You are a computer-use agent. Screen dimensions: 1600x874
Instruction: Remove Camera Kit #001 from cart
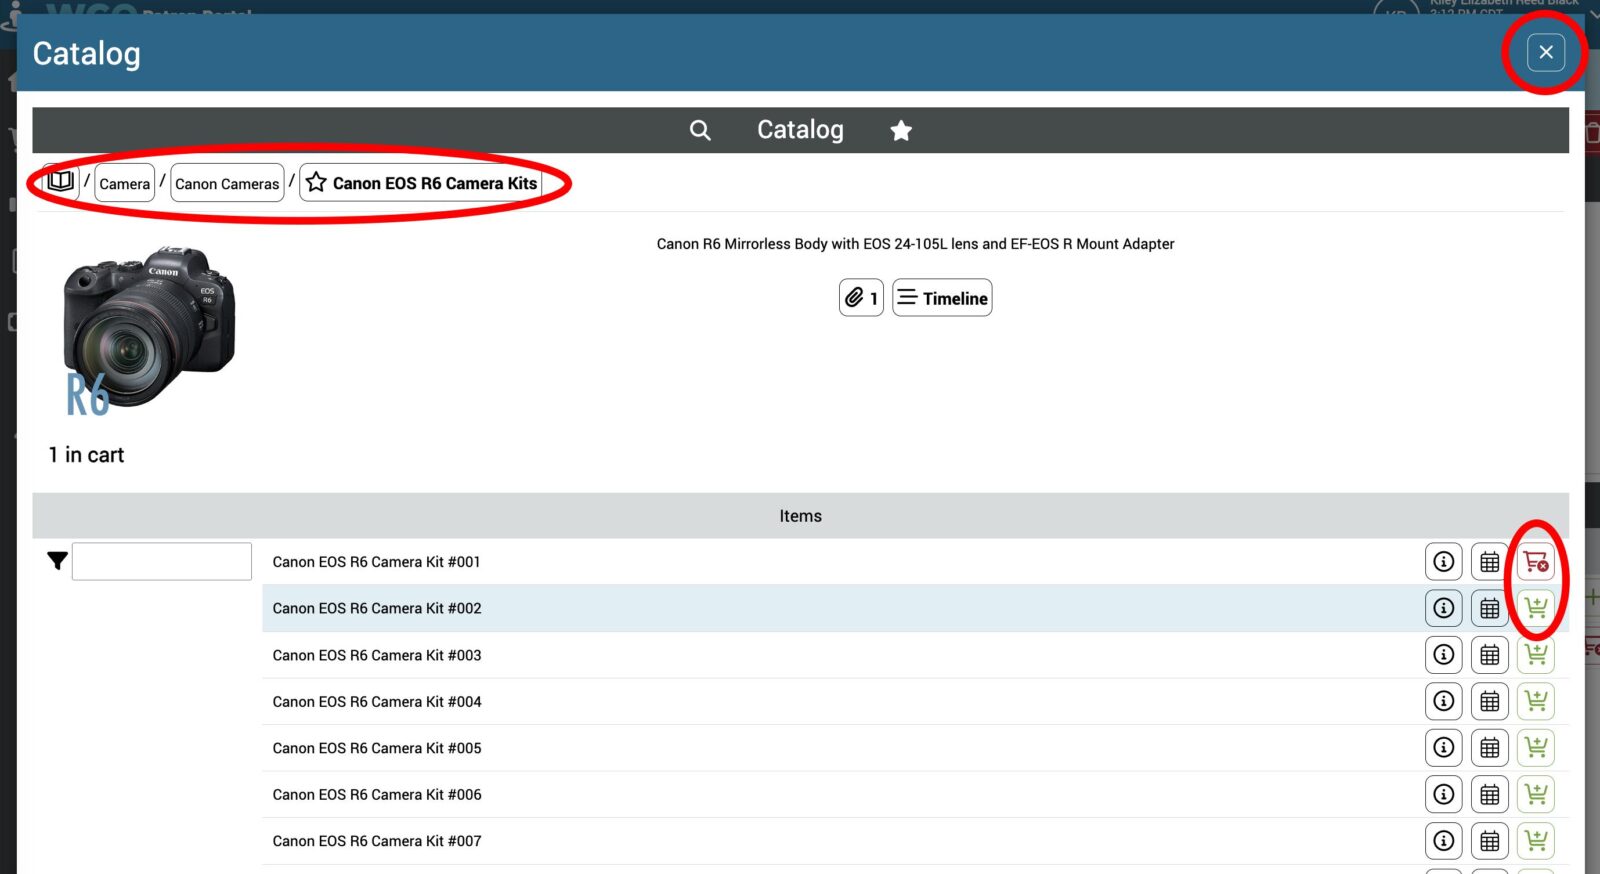click(x=1536, y=562)
